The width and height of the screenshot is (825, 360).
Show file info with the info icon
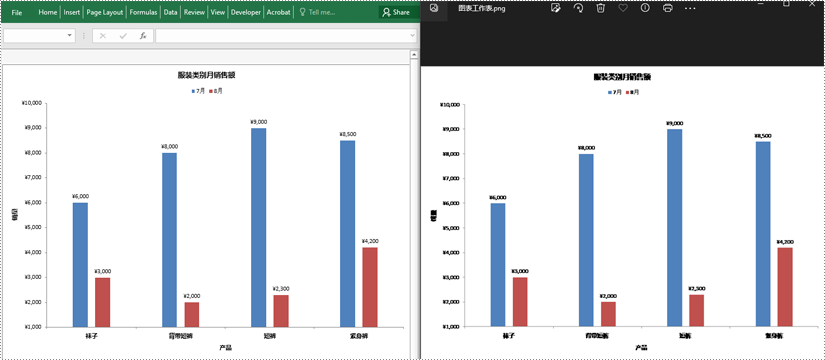click(645, 8)
